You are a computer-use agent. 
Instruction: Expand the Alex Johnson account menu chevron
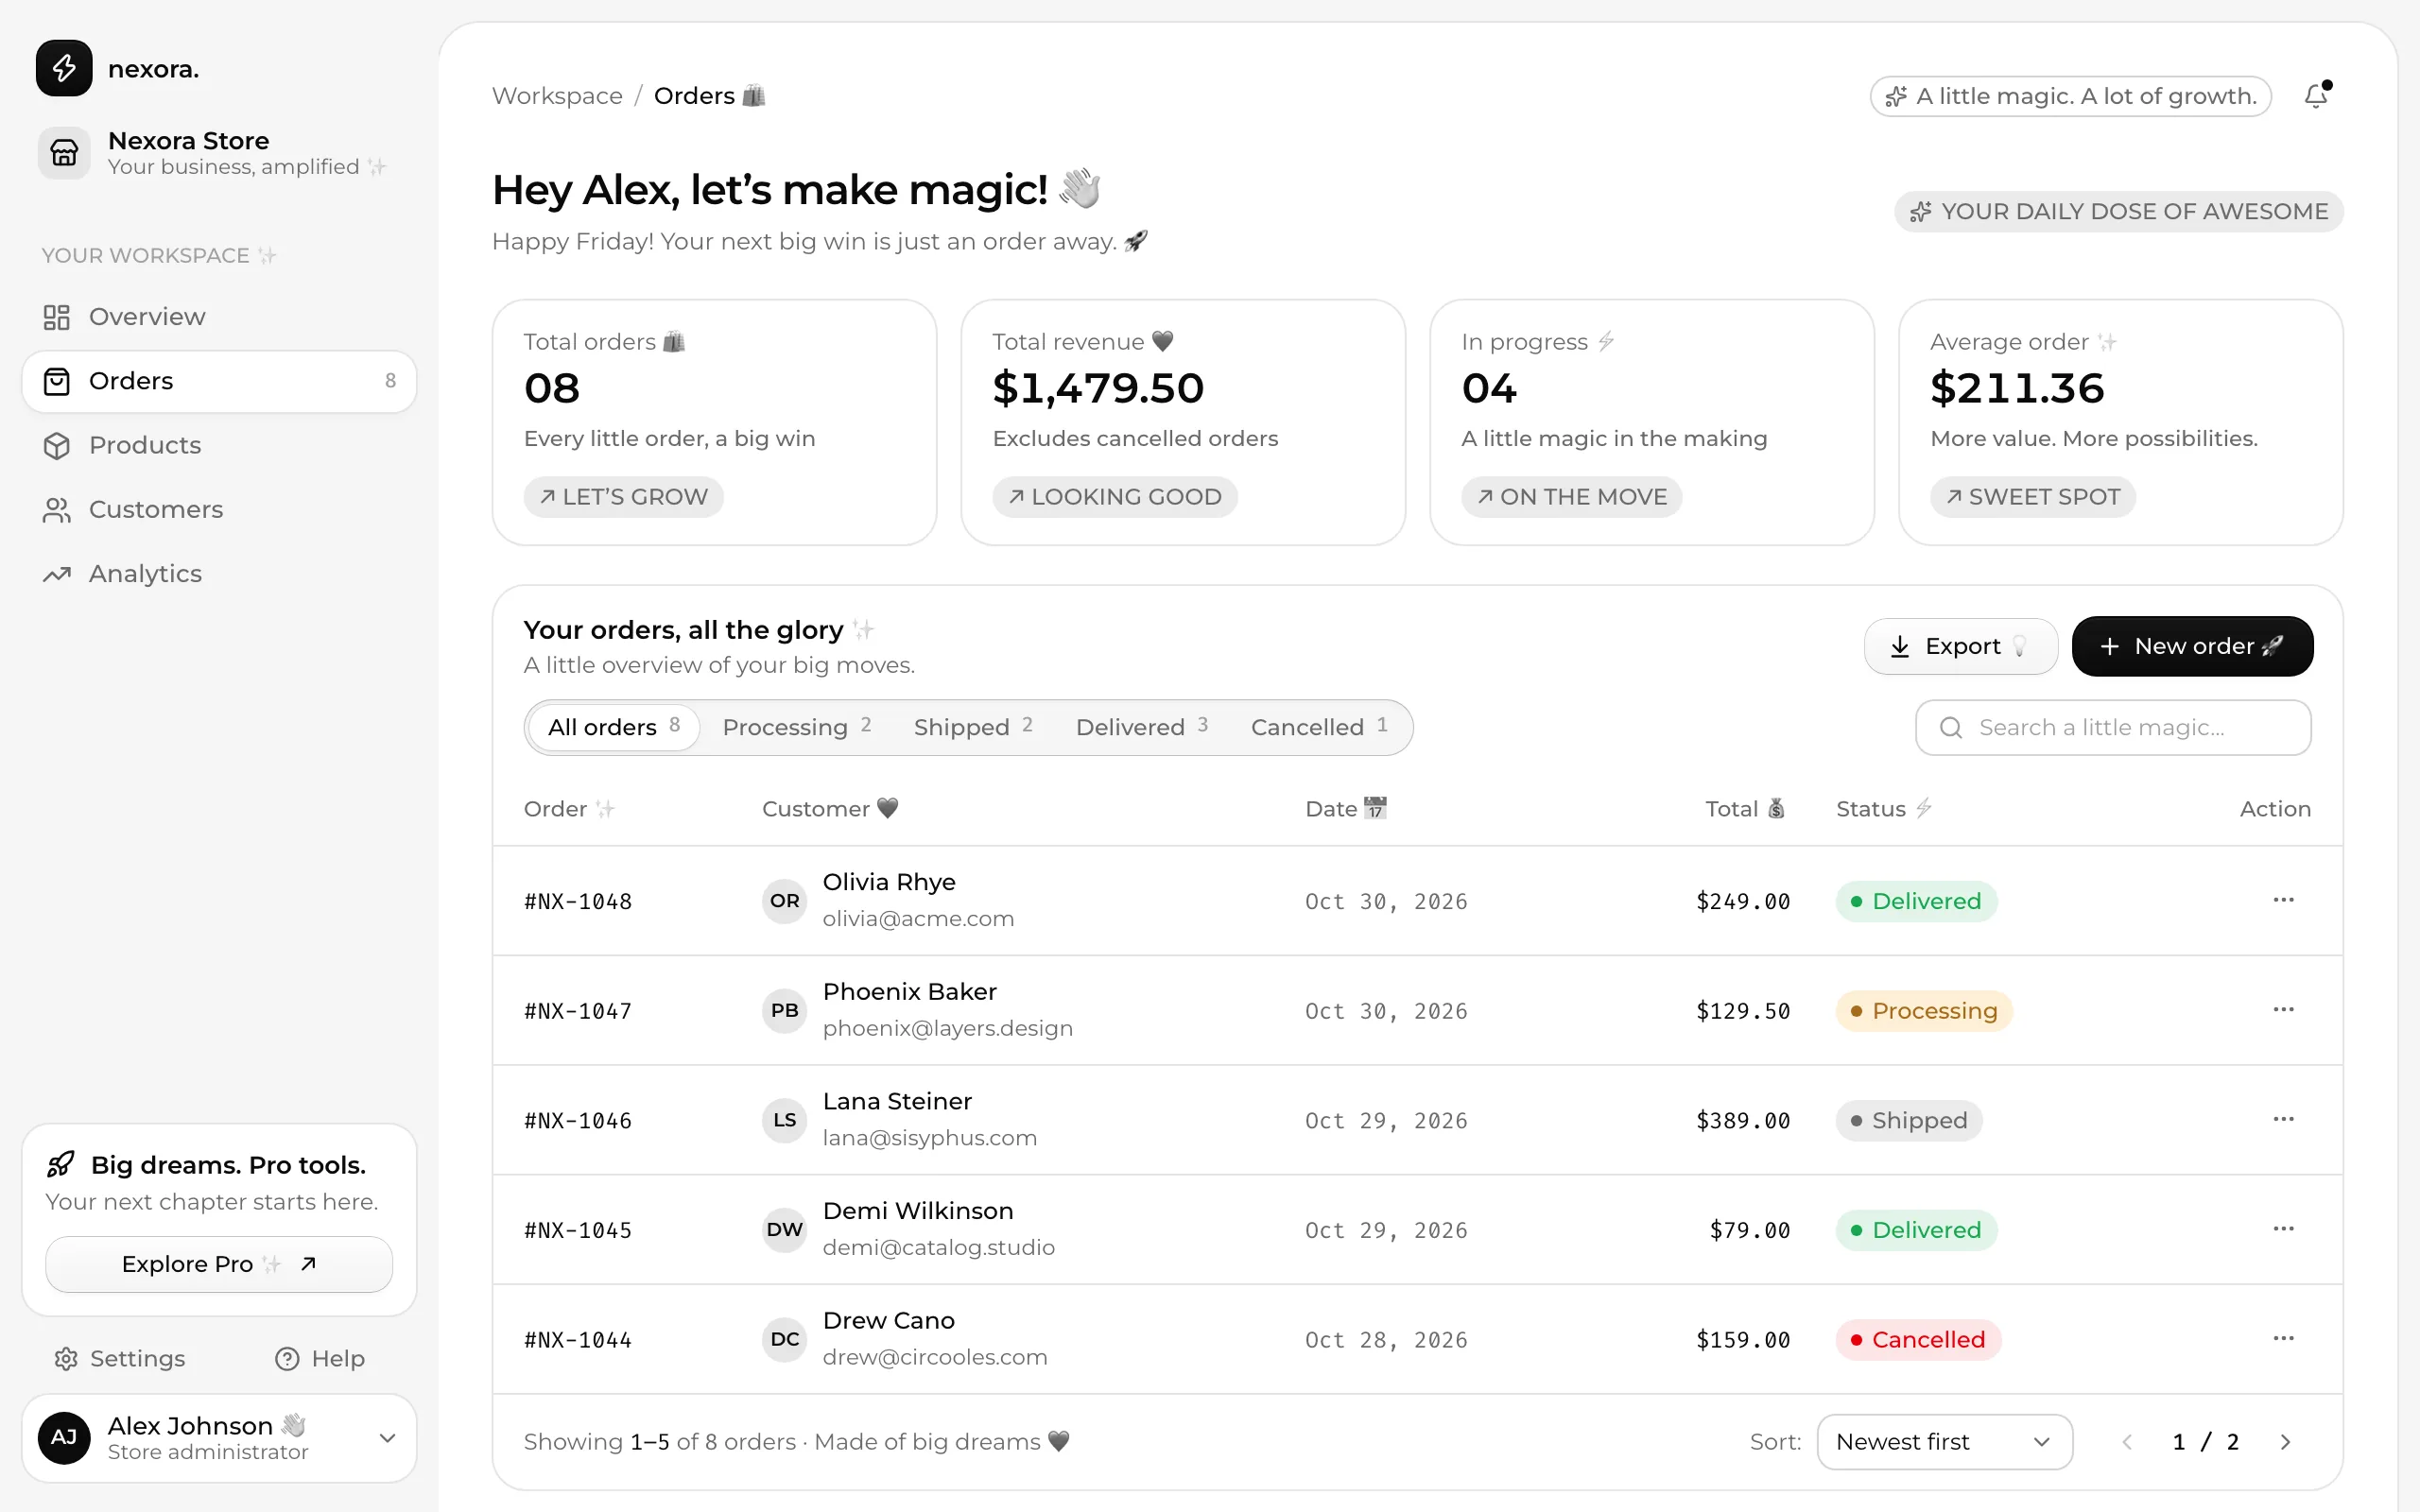point(387,1438)
